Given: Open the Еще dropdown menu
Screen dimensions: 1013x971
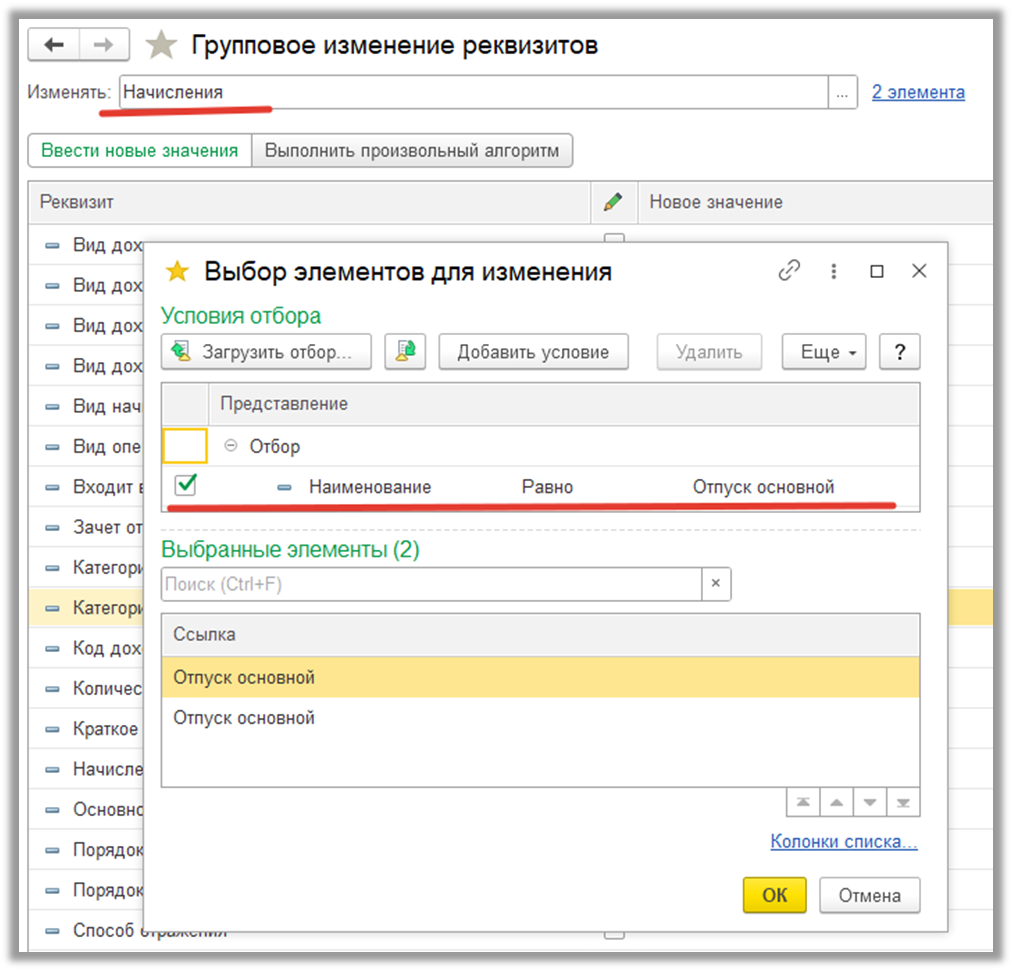Looking at the screenshot, I should [824, 351].
